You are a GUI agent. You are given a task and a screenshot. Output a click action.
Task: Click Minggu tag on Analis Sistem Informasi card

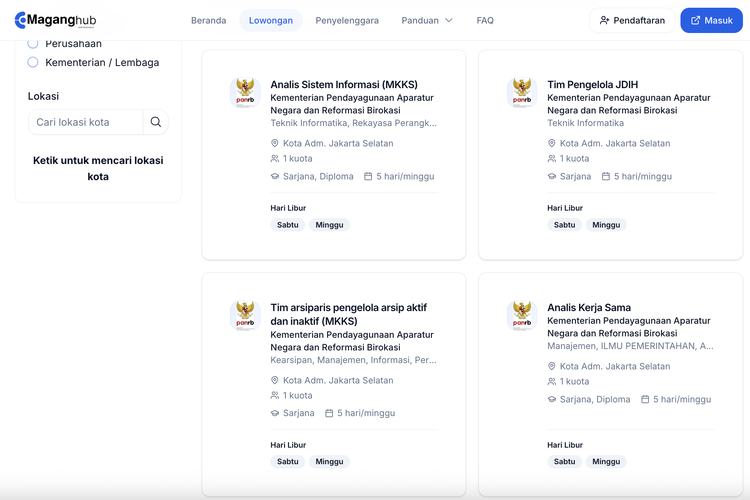[x=329, y=225]
